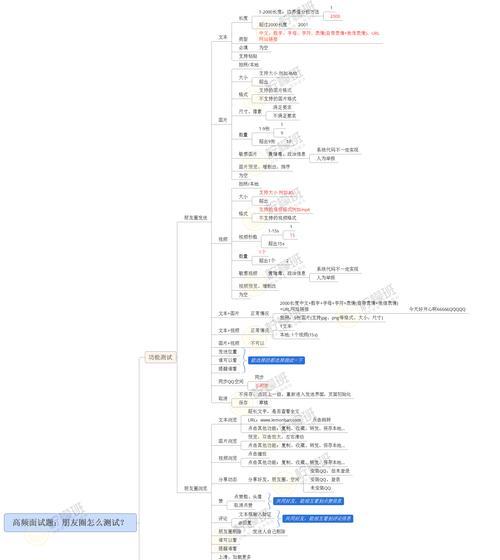Select the 功能测试 branch node
Viewport: 500px width, 560px height.
pyautogui.click(x=160, y=357)
